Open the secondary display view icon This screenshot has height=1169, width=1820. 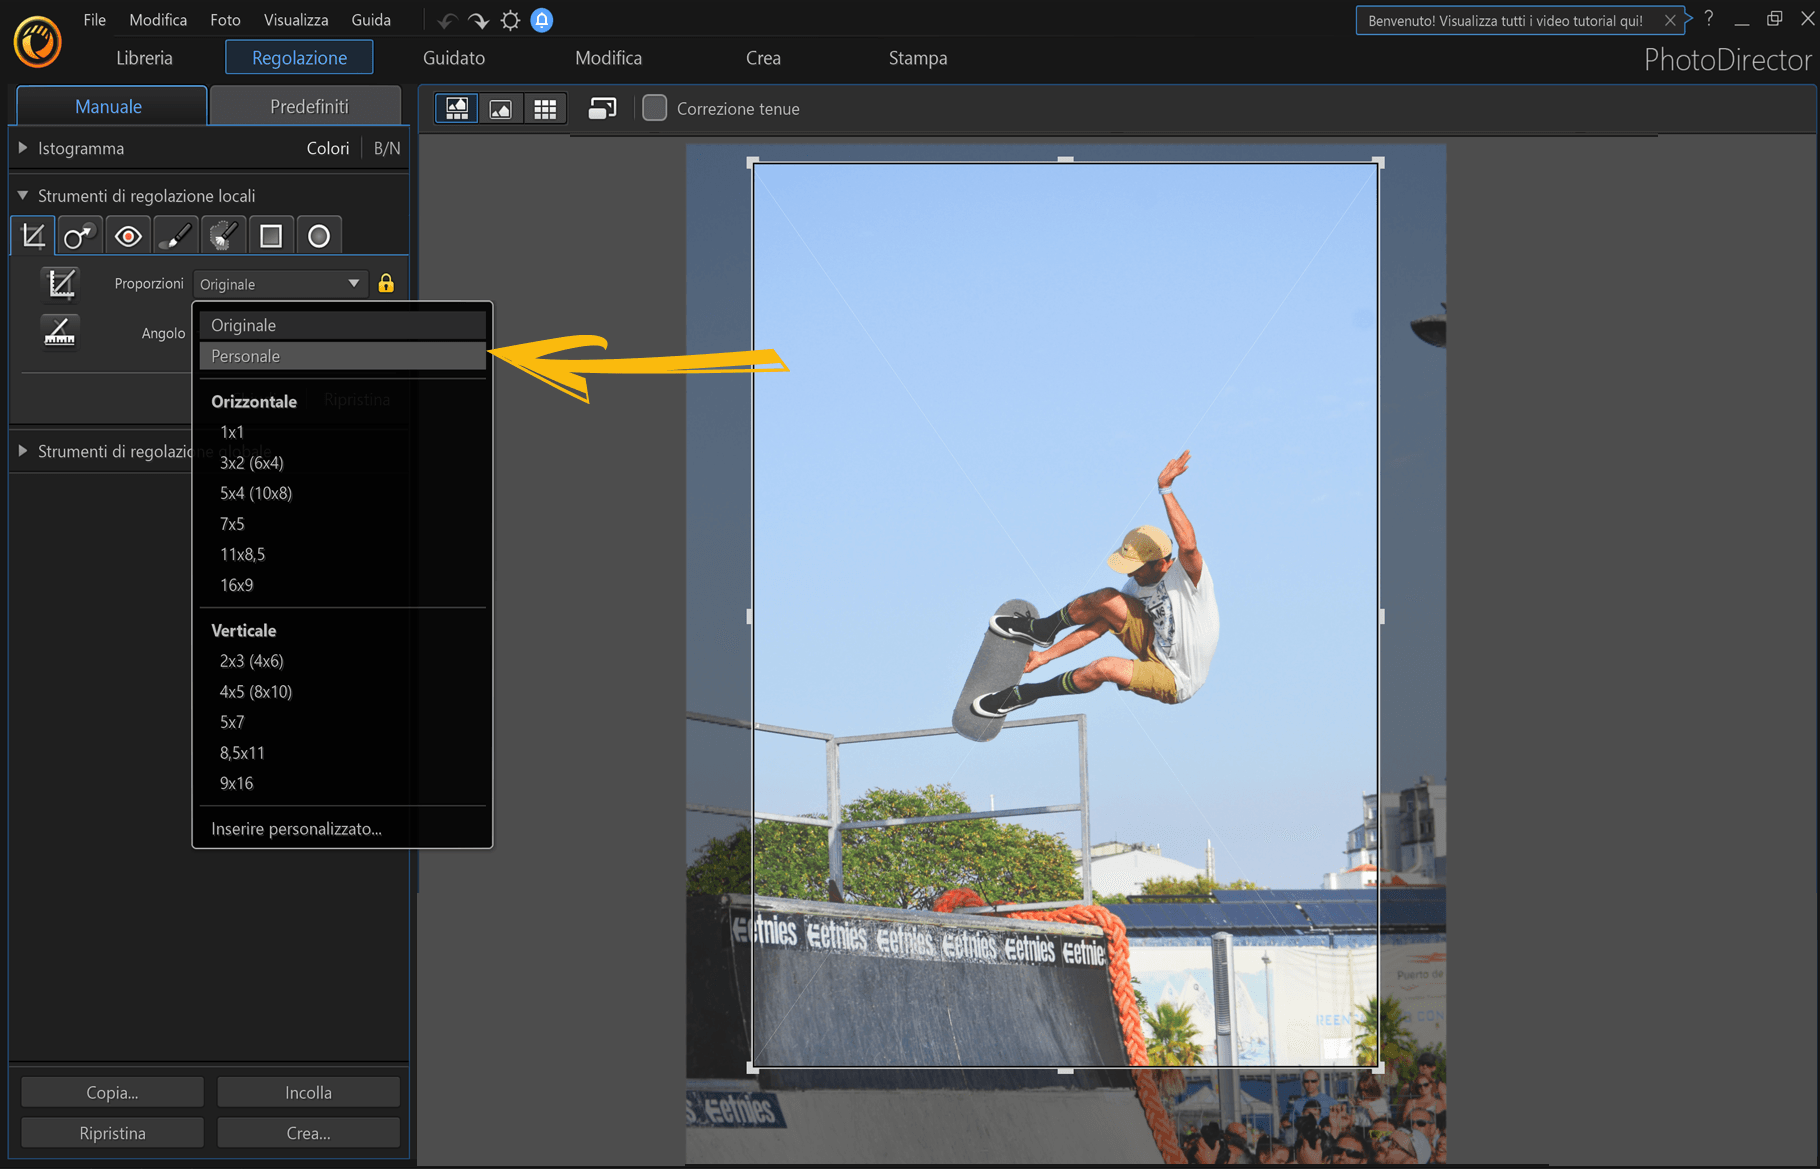pyautogui.click(x=602, y=109)
